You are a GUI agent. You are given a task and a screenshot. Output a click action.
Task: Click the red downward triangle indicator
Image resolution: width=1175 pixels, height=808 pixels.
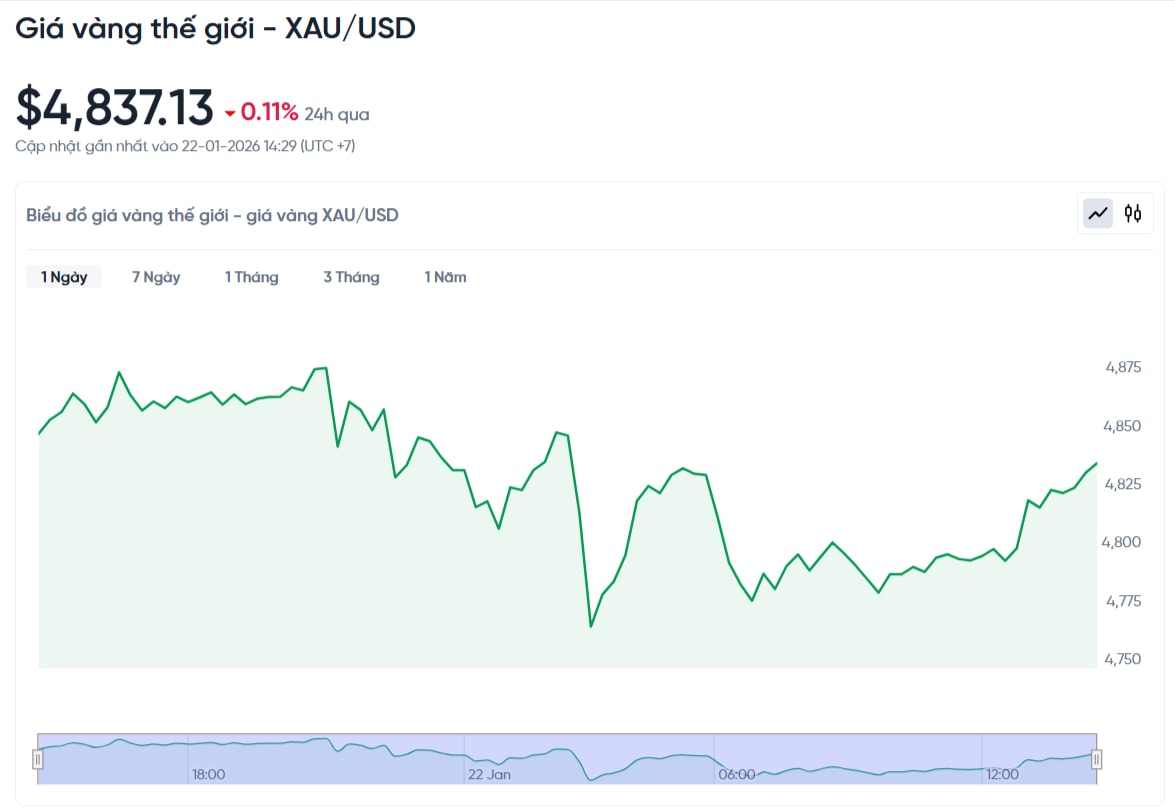point(231,112)
